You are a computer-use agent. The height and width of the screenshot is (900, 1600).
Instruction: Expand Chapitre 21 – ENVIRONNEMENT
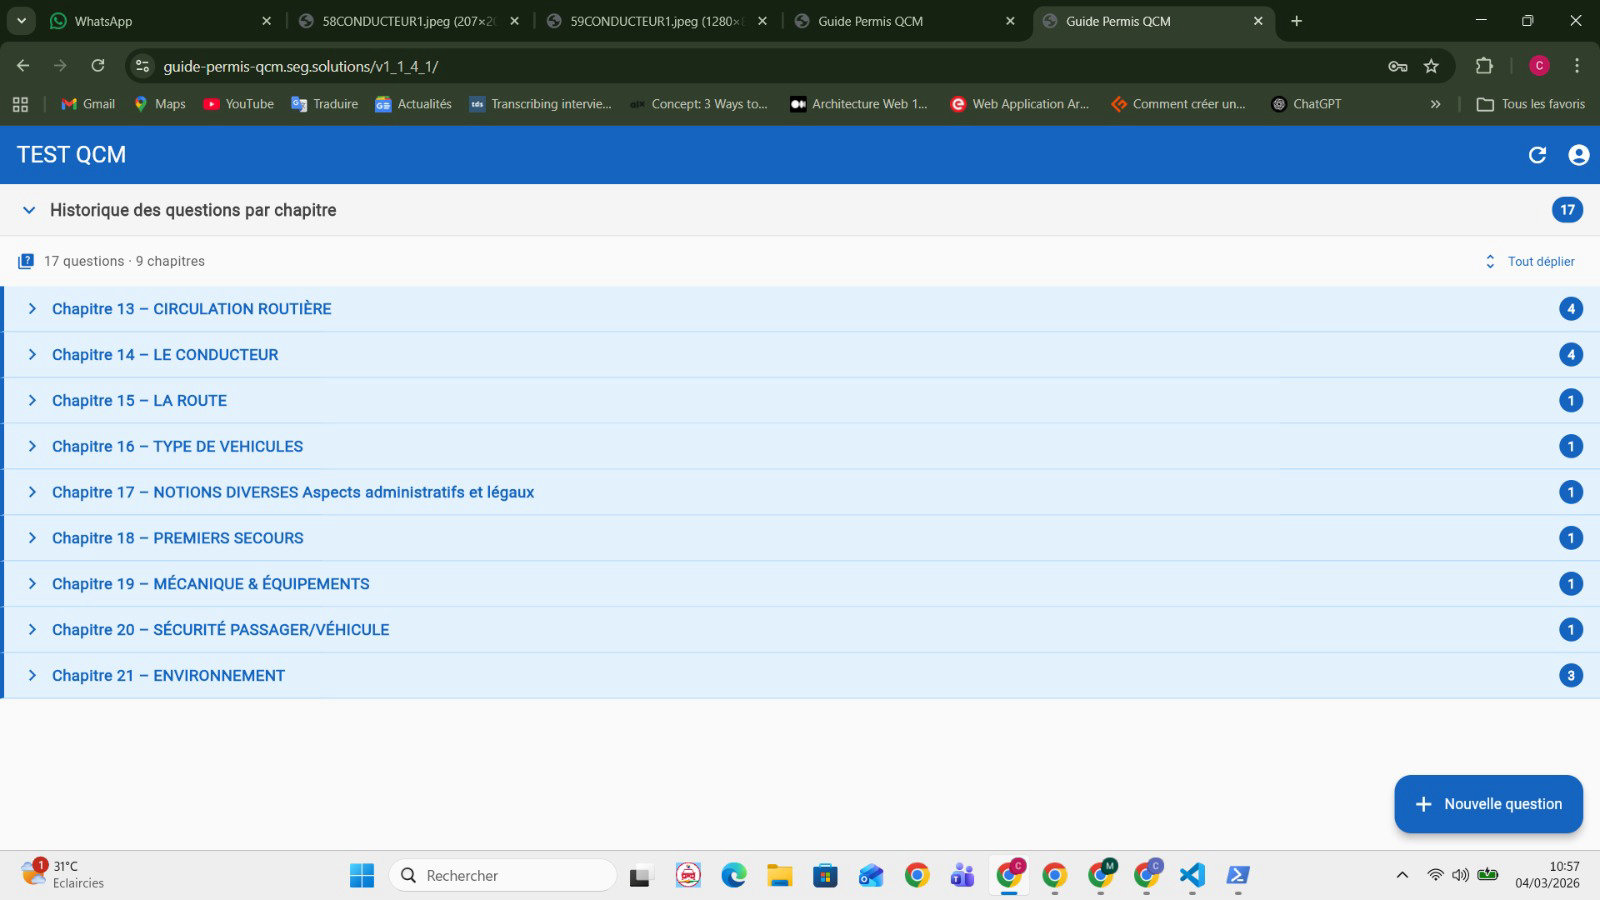pos(802,676)
